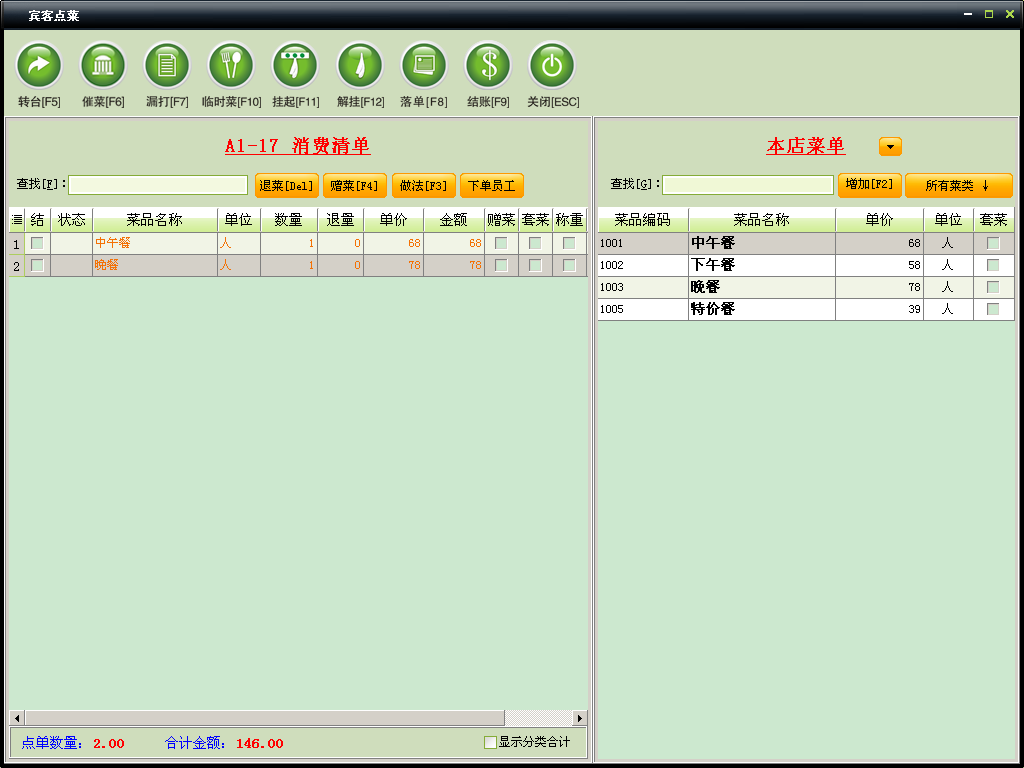Click the 数量 column header
The image size is (1024, 768).
[x=289, y=220]
